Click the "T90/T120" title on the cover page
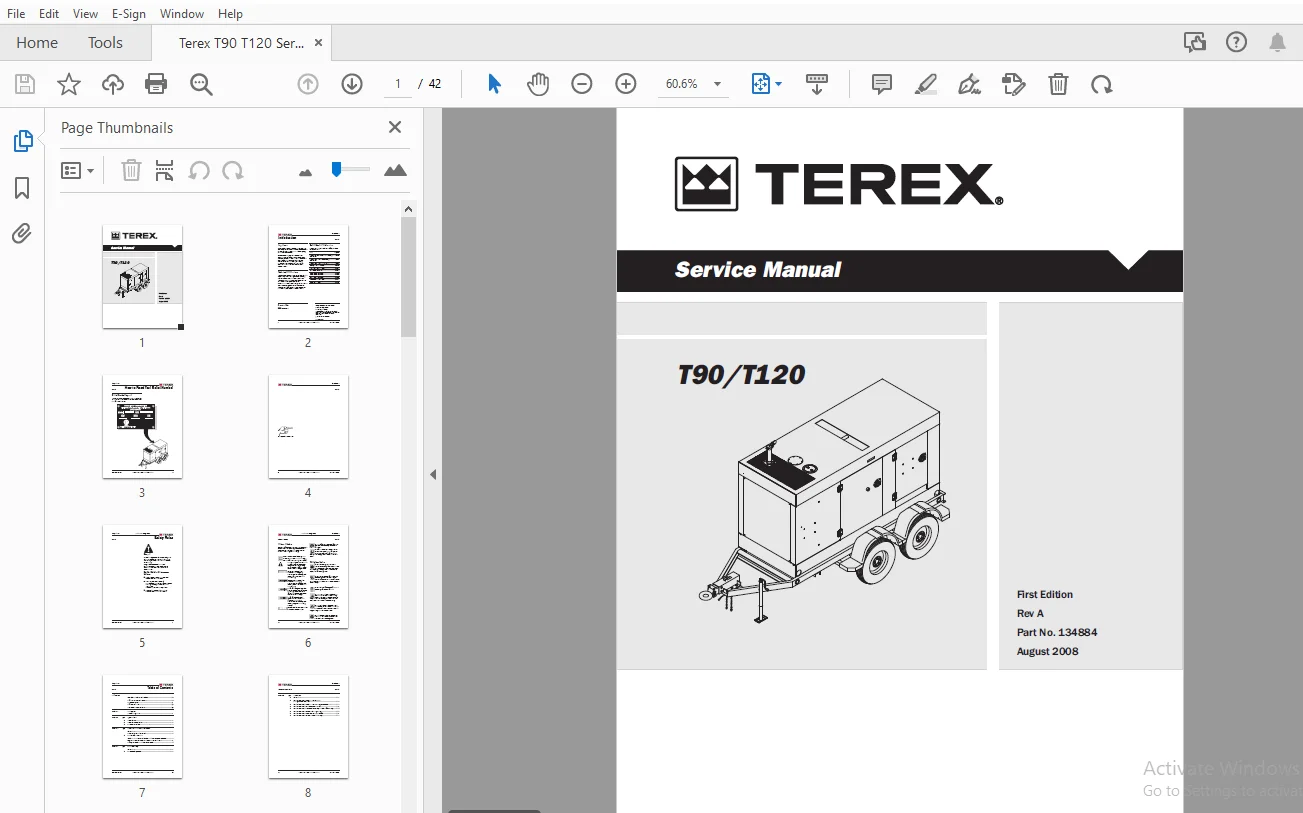The height and width of the screenshot is (813, 1303). pyautogui.click(x=741, y=375)
